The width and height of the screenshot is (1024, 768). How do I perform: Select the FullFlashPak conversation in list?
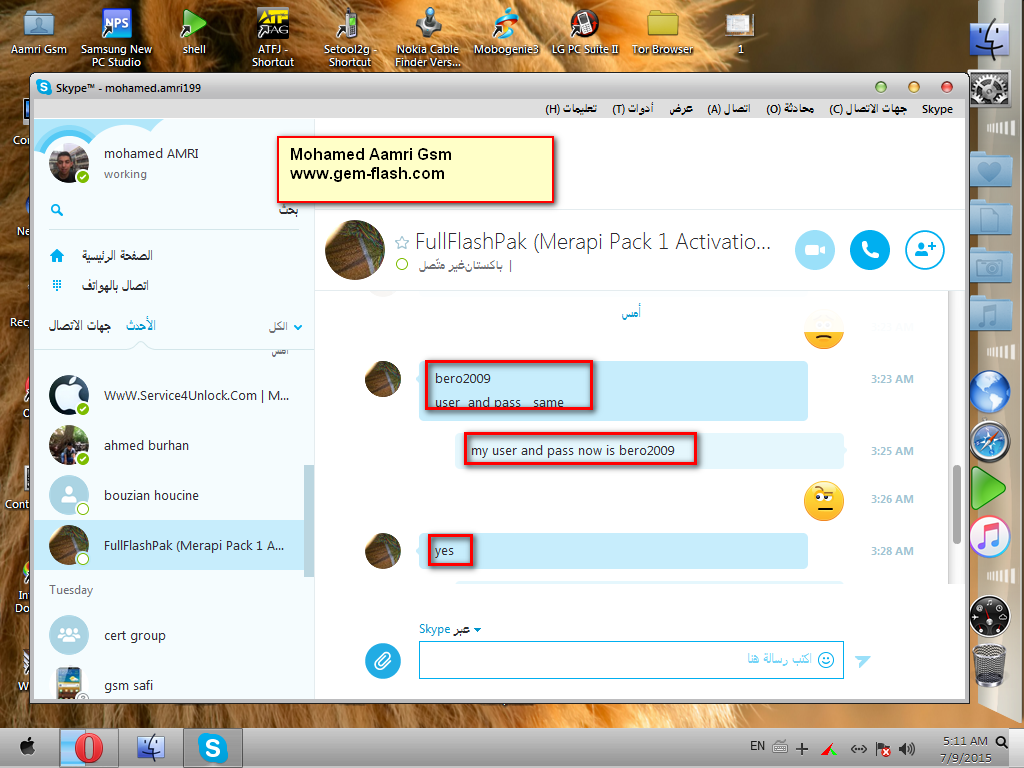point(169,545)
